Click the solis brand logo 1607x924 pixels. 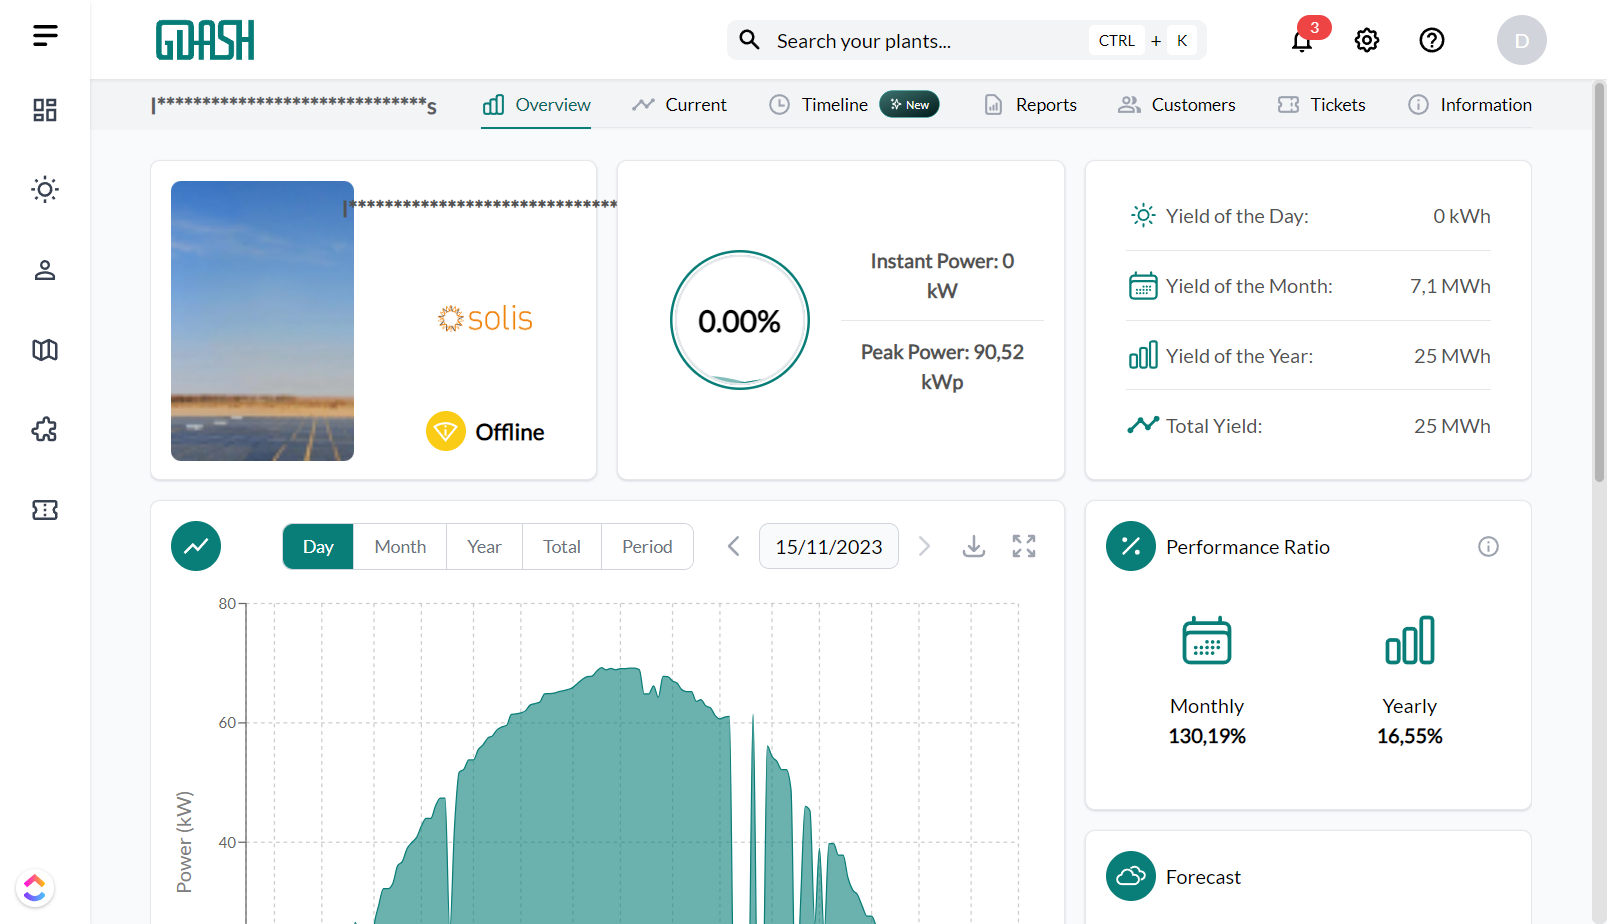(485, 318)
